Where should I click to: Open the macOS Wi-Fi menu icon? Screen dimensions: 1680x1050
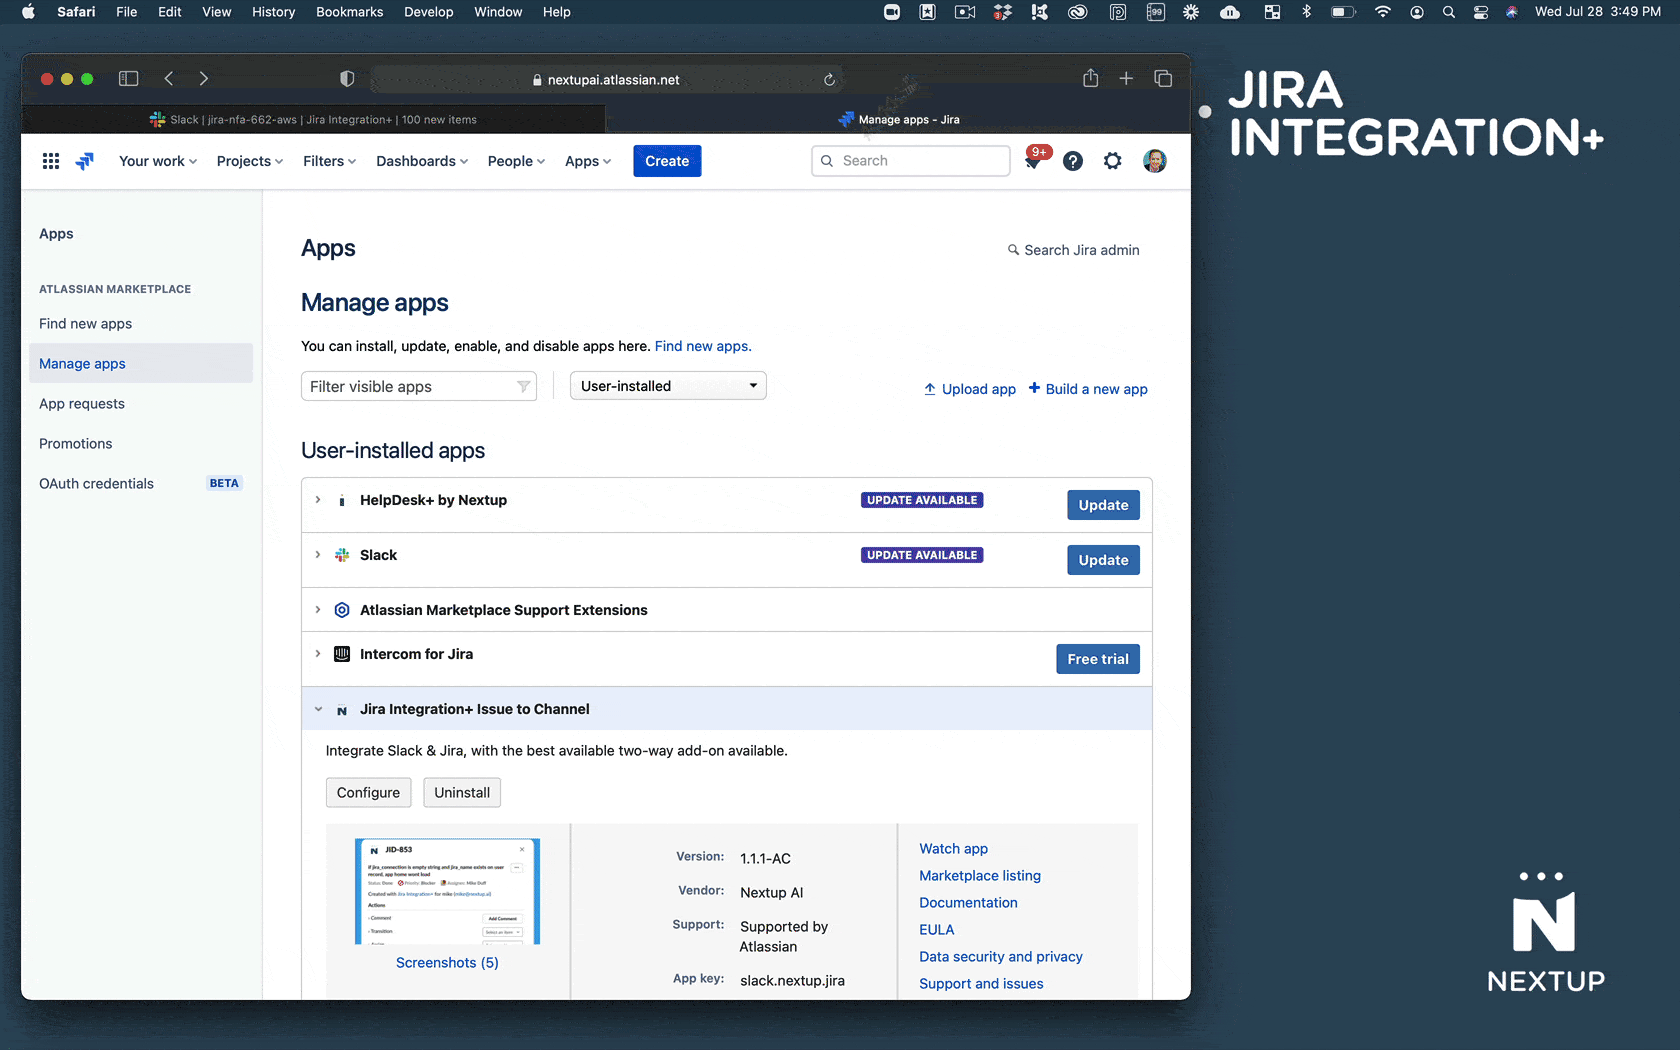pos(1383,12)
